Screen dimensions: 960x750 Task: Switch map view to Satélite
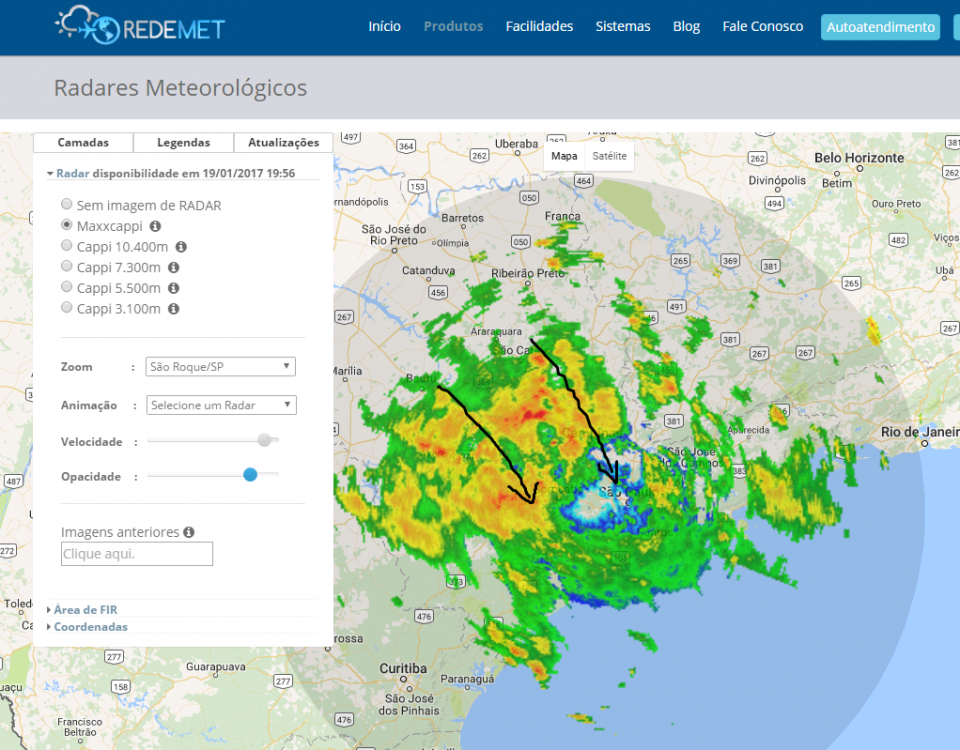coord(609,156)
